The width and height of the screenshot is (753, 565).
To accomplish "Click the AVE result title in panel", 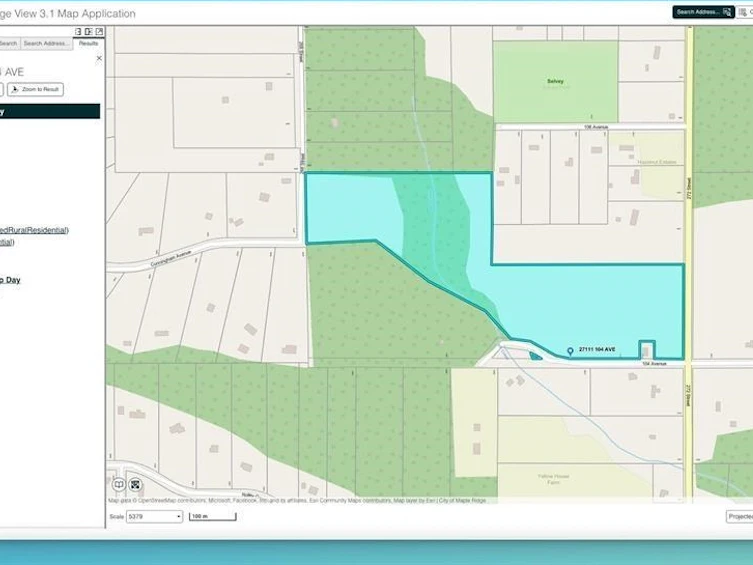I will (13, 72).
